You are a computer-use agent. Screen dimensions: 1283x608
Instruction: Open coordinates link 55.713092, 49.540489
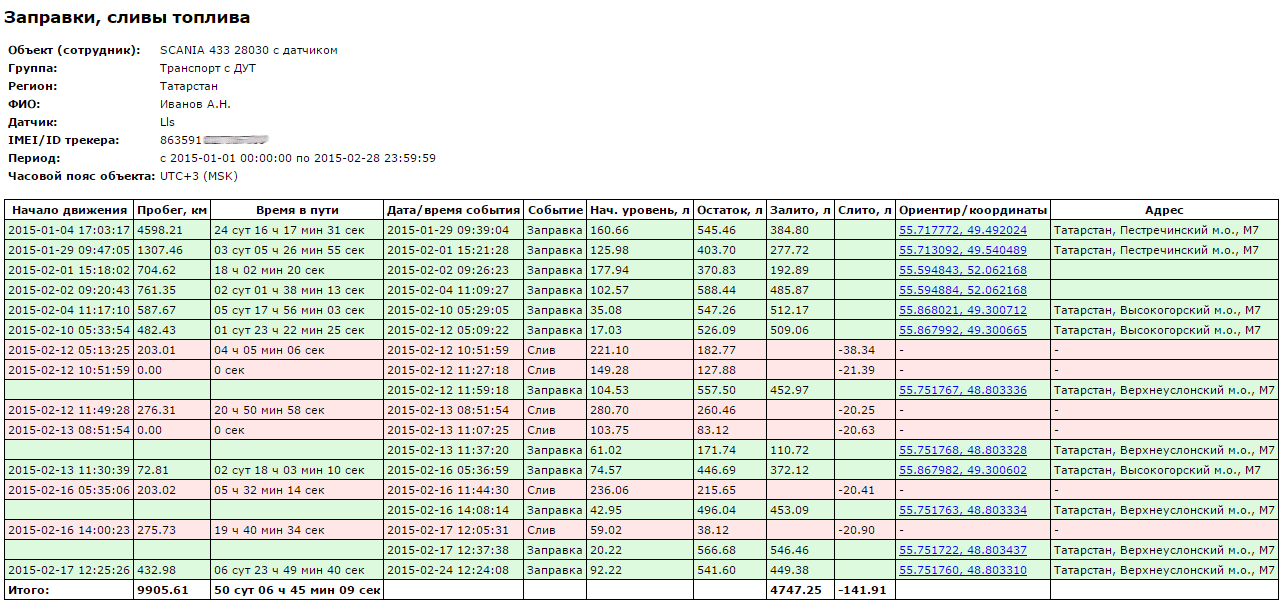962,250
